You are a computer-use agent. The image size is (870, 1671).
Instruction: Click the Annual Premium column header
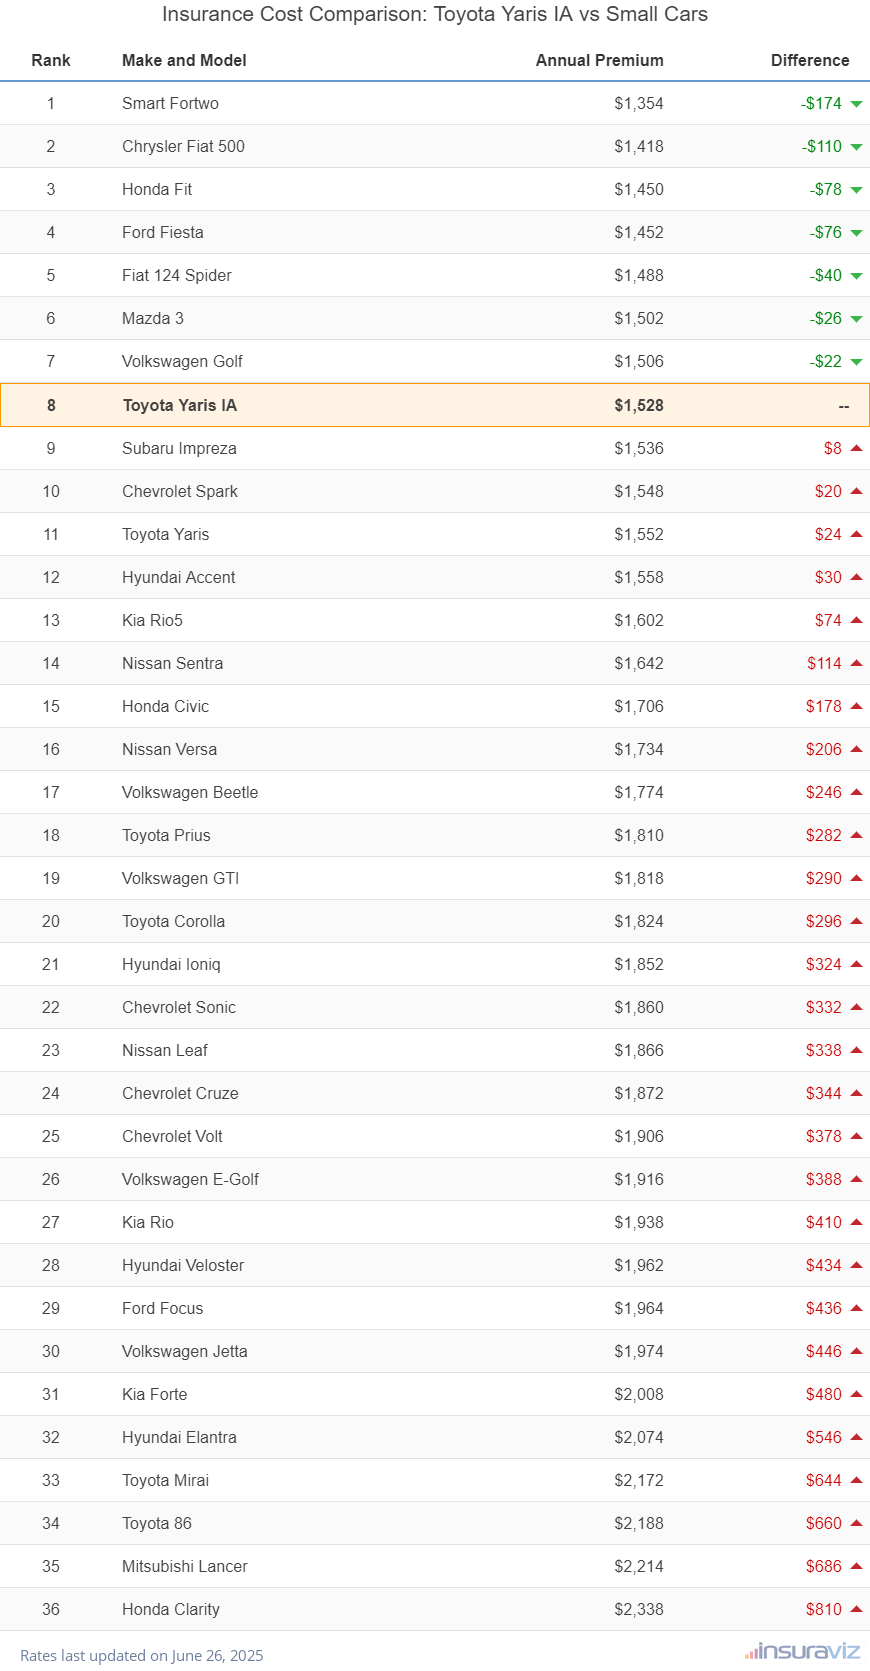pyautogui.click(x=599, y=60)
